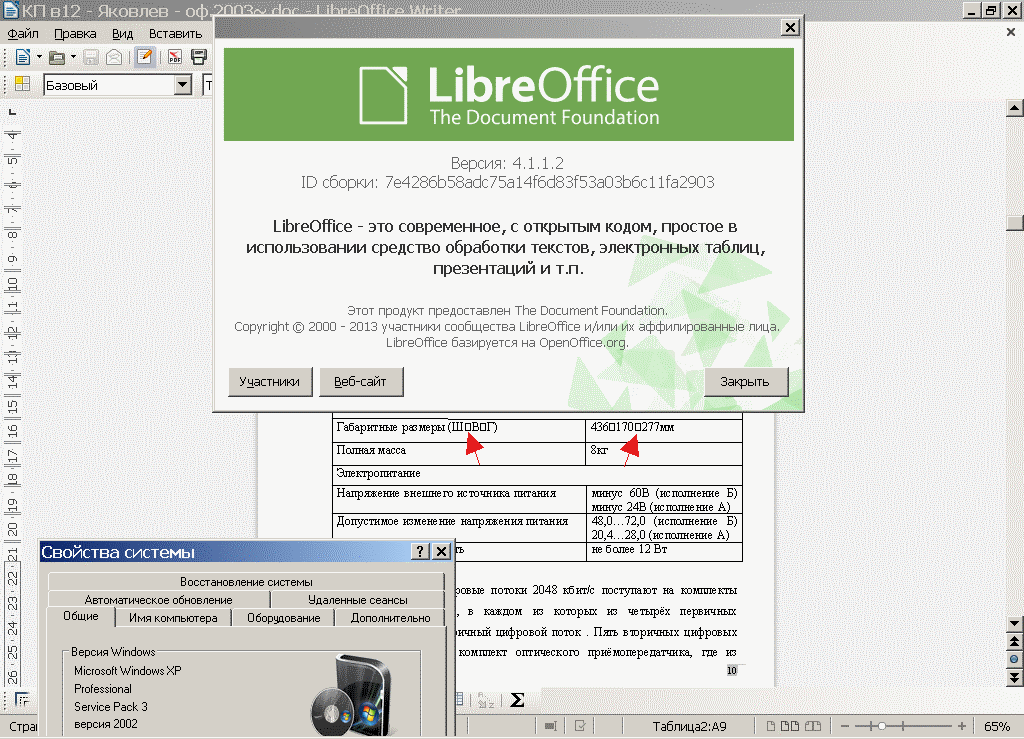Expand the Базовый paragraph style dropdown

click(x=182, y=85)
